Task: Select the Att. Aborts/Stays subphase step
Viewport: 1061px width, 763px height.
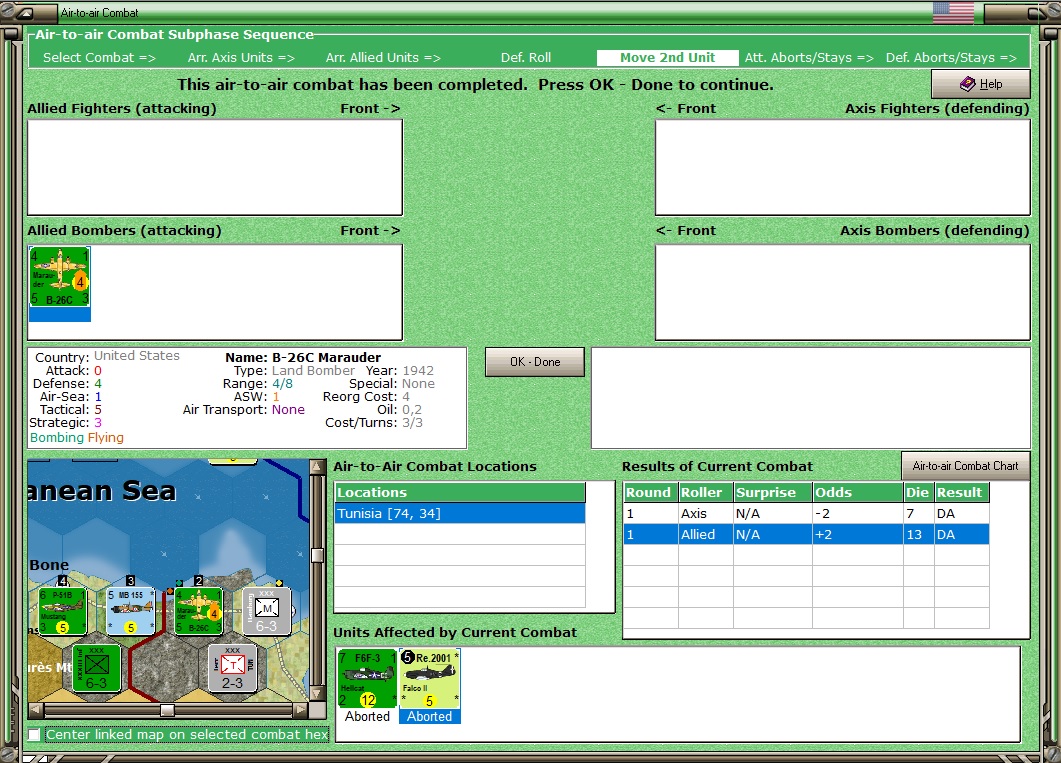Action: coord(809,57)
